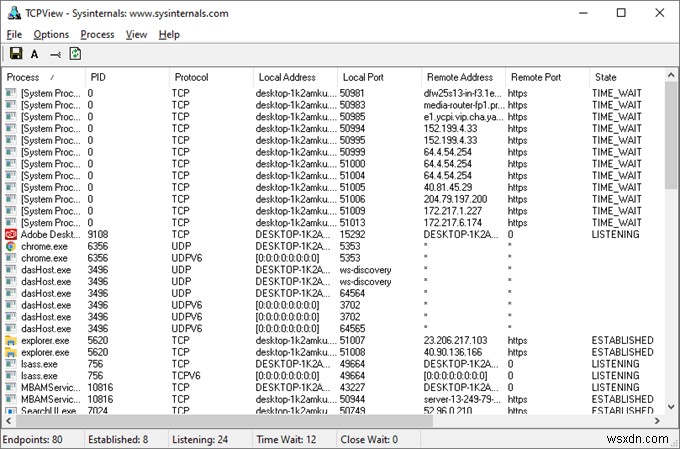Click the System Process icon on port 50981 row
Viewport: 680px width, 449px height.
click(x=11, y=93)
